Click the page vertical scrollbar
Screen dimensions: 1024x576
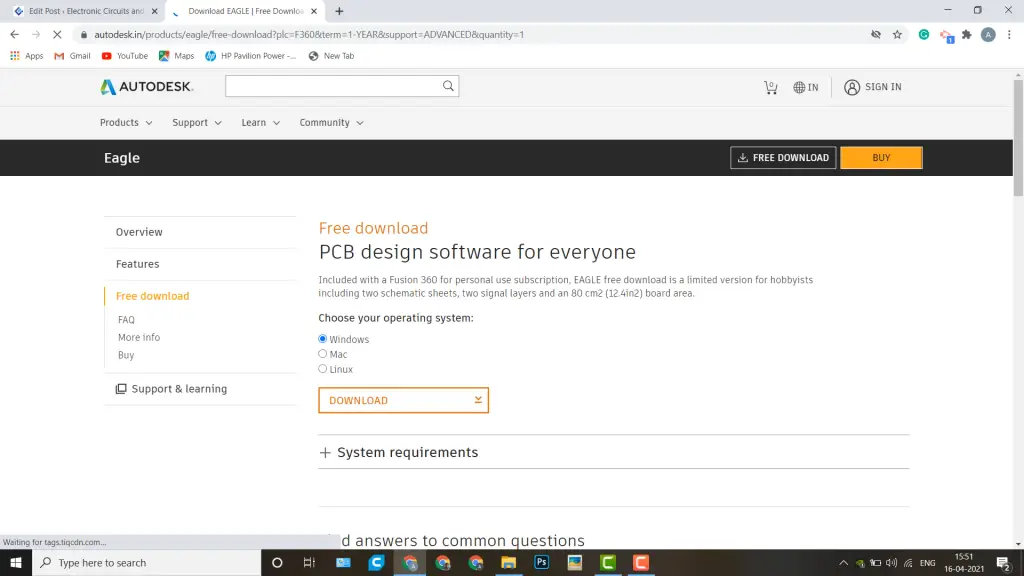[1018, 137]
